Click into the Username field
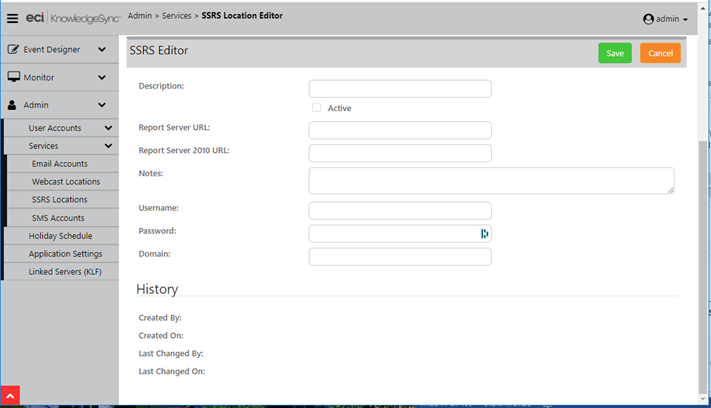The width and height of the screenshot is (711, 408). pyautogui.click(x=400, y=211)
